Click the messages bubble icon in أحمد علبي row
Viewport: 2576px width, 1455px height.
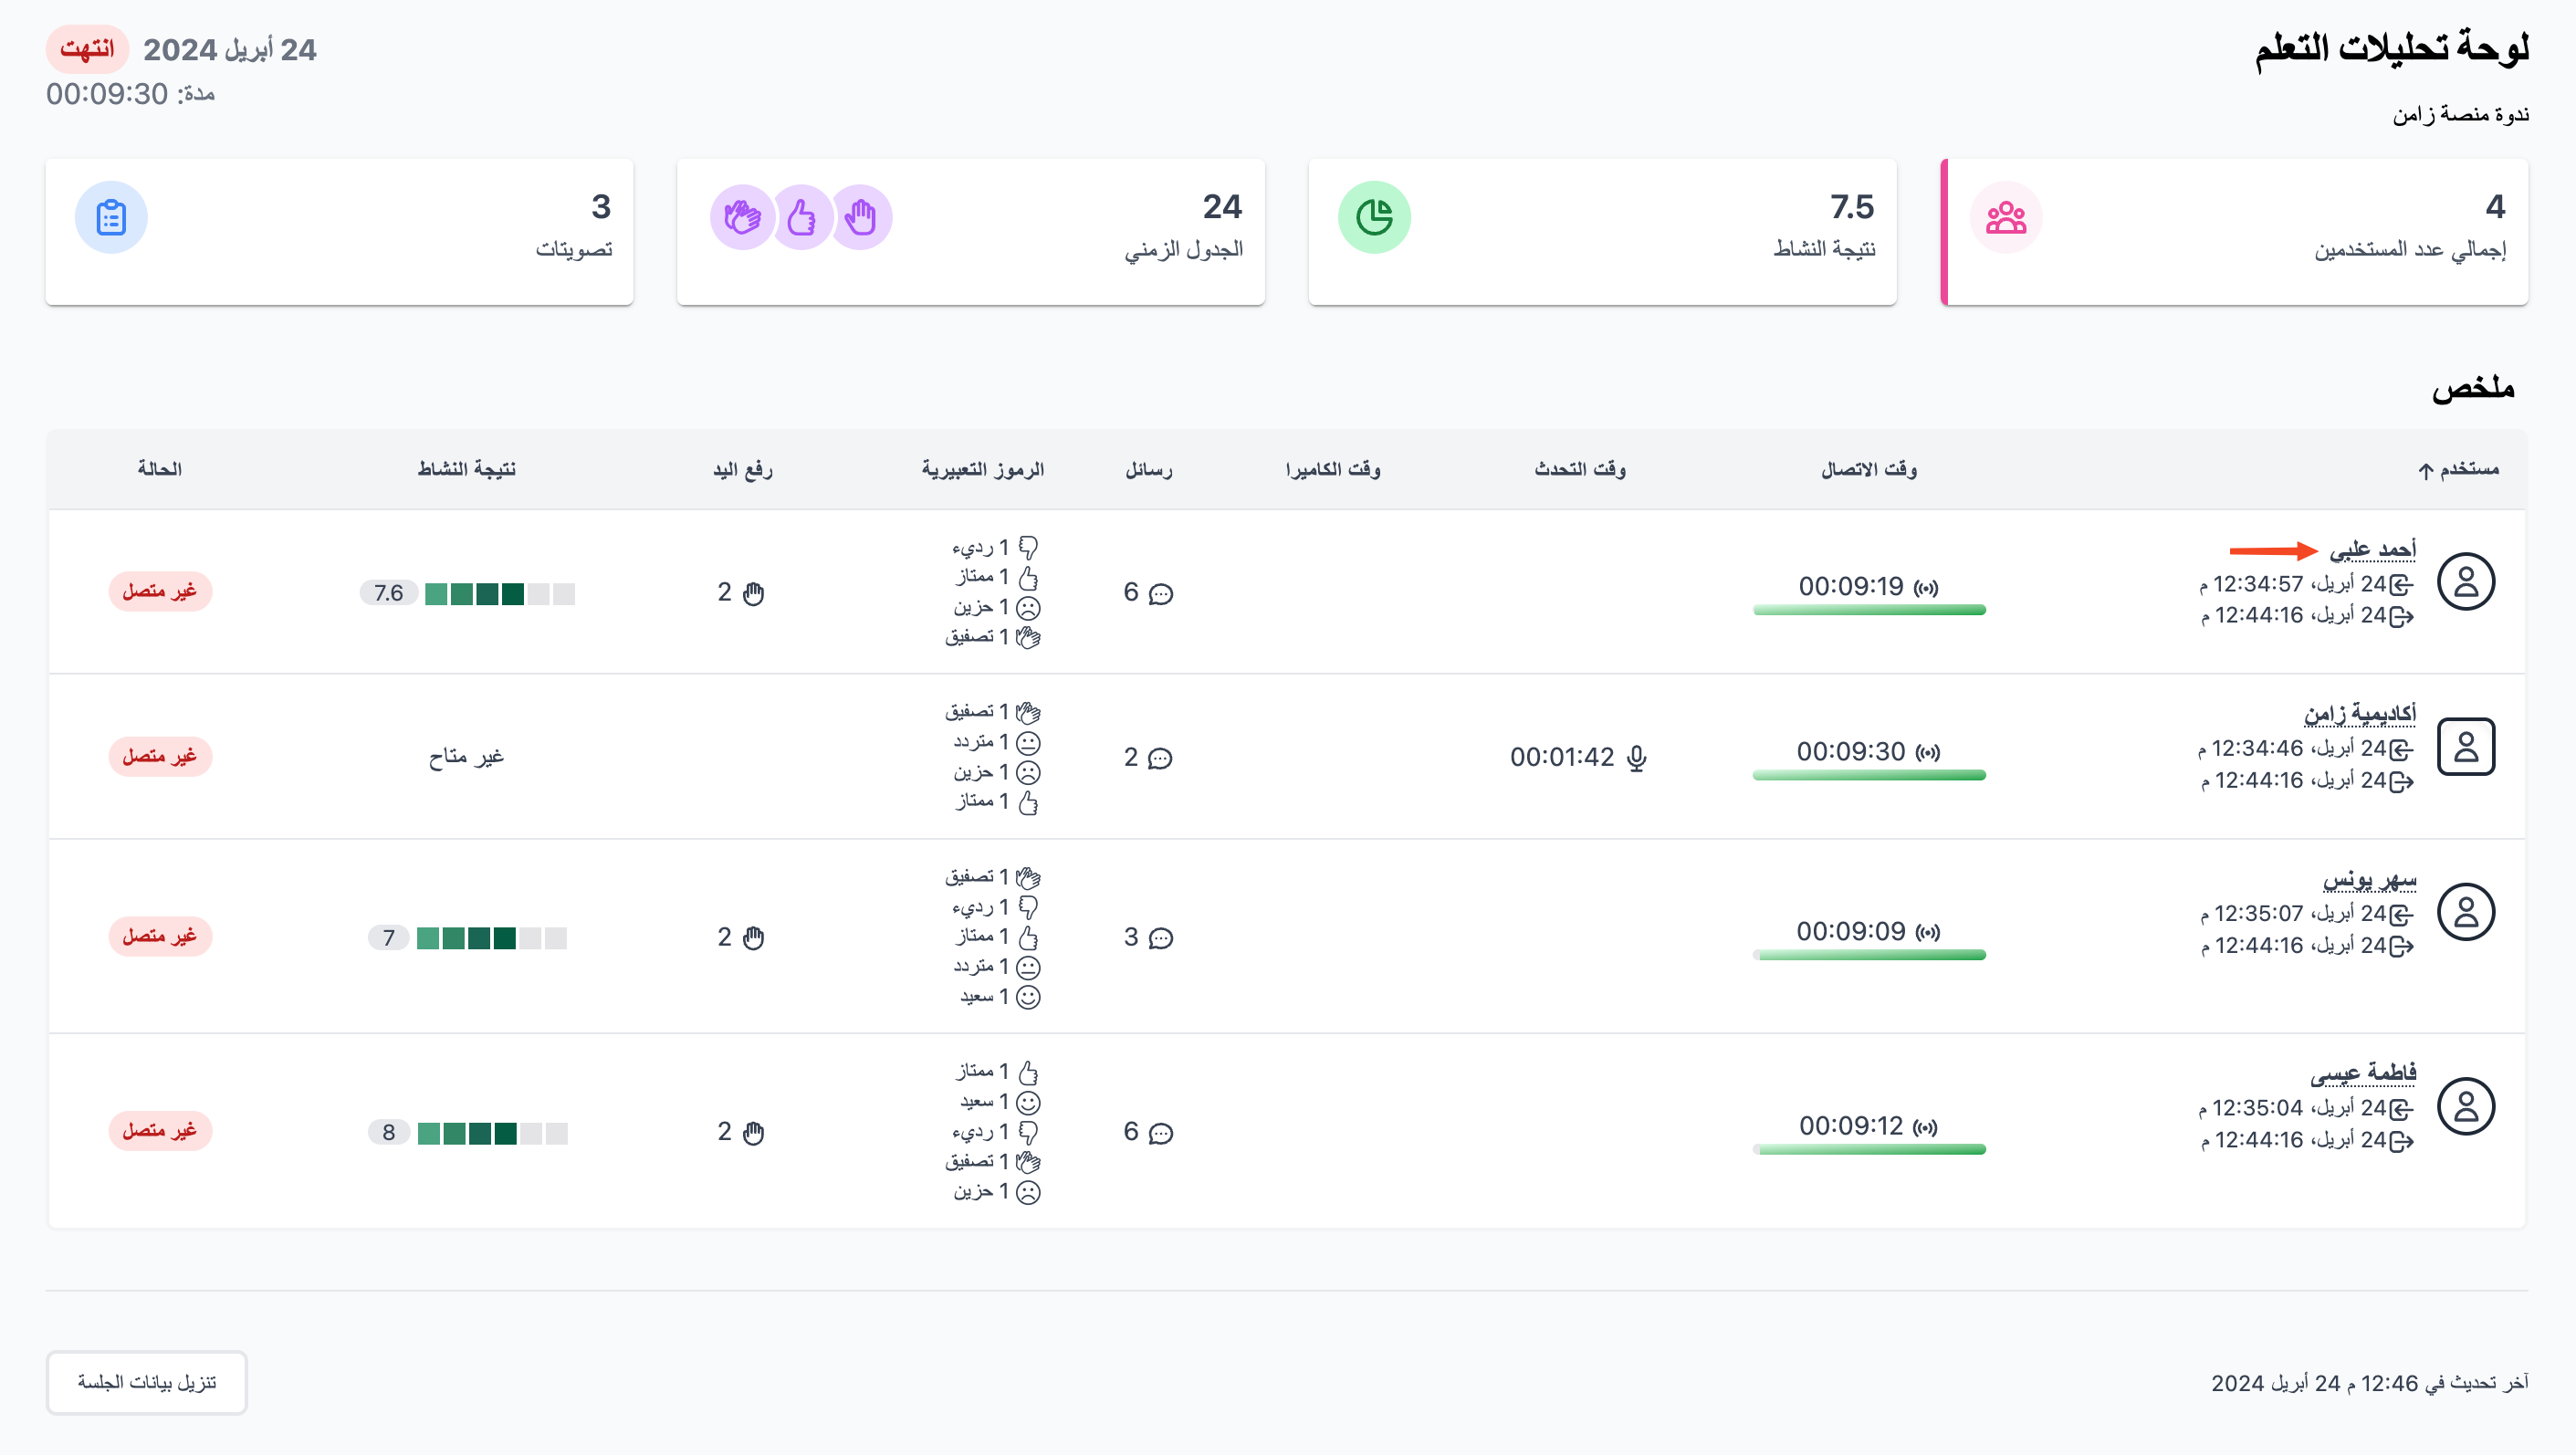click(1160, 594)
